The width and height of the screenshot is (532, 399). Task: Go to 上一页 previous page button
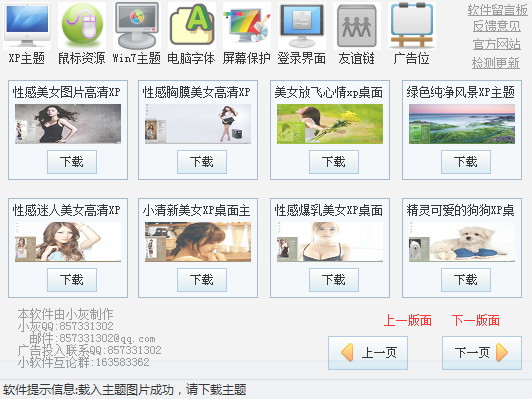tap(368, 353)
